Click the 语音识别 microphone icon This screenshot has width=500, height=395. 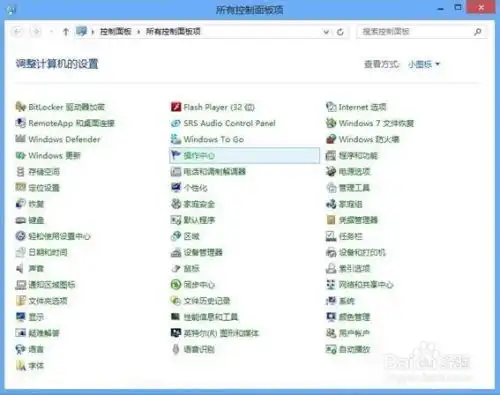[x=176, y=349]
